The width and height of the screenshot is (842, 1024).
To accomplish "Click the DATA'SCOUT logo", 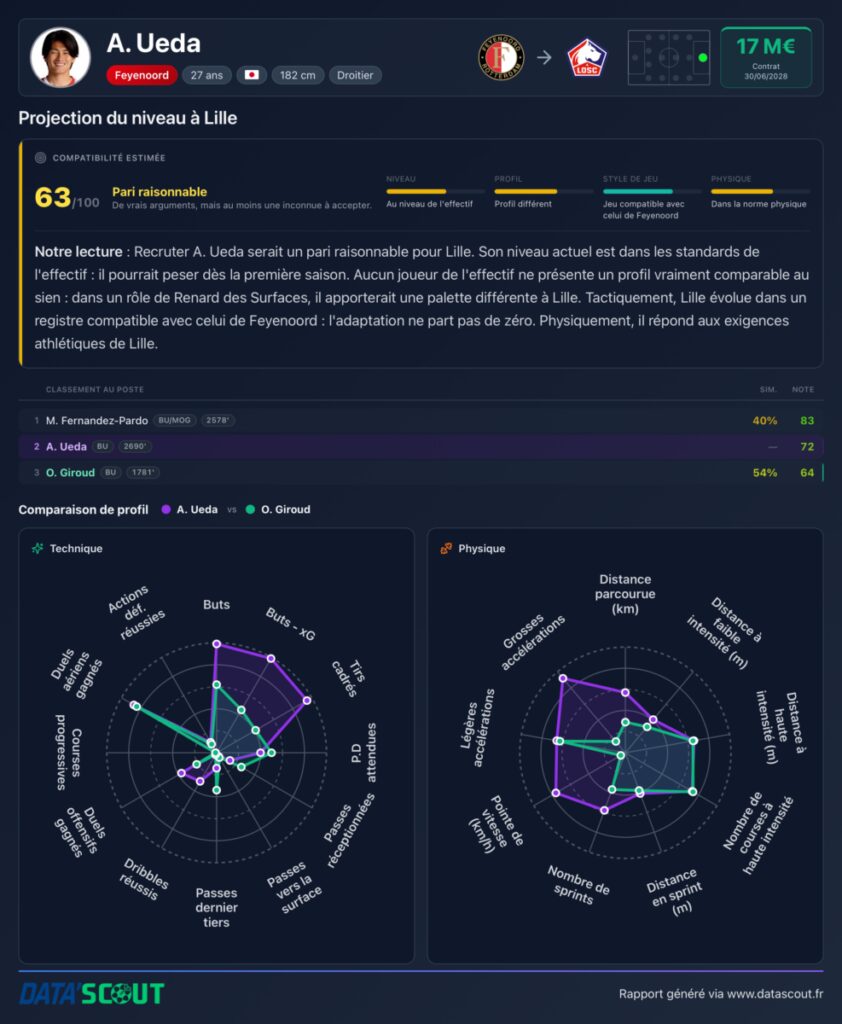I will (91, 994).
